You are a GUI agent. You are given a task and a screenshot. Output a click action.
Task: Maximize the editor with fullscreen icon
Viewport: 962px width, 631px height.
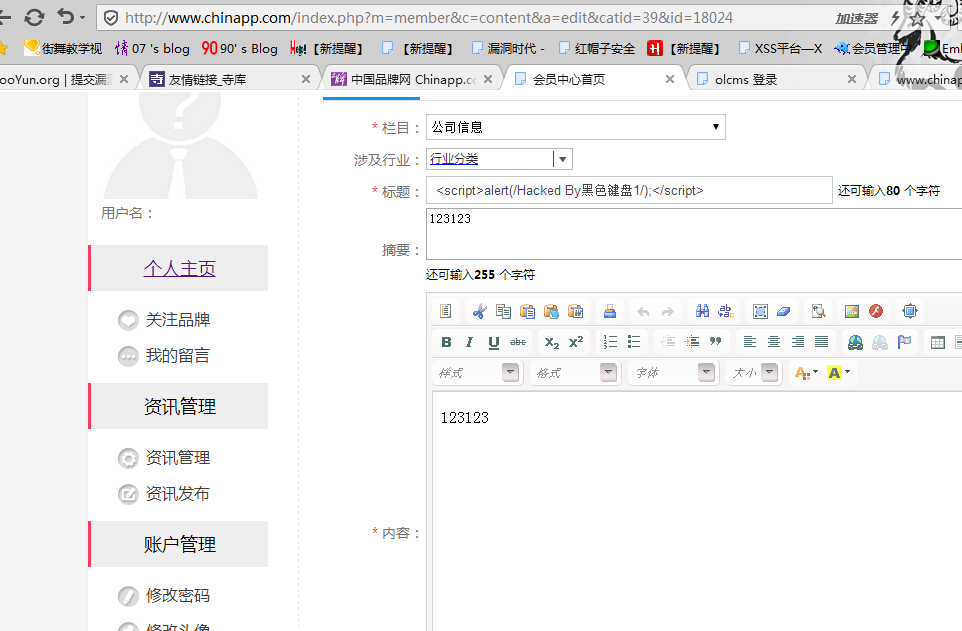(x=909, y=311)
